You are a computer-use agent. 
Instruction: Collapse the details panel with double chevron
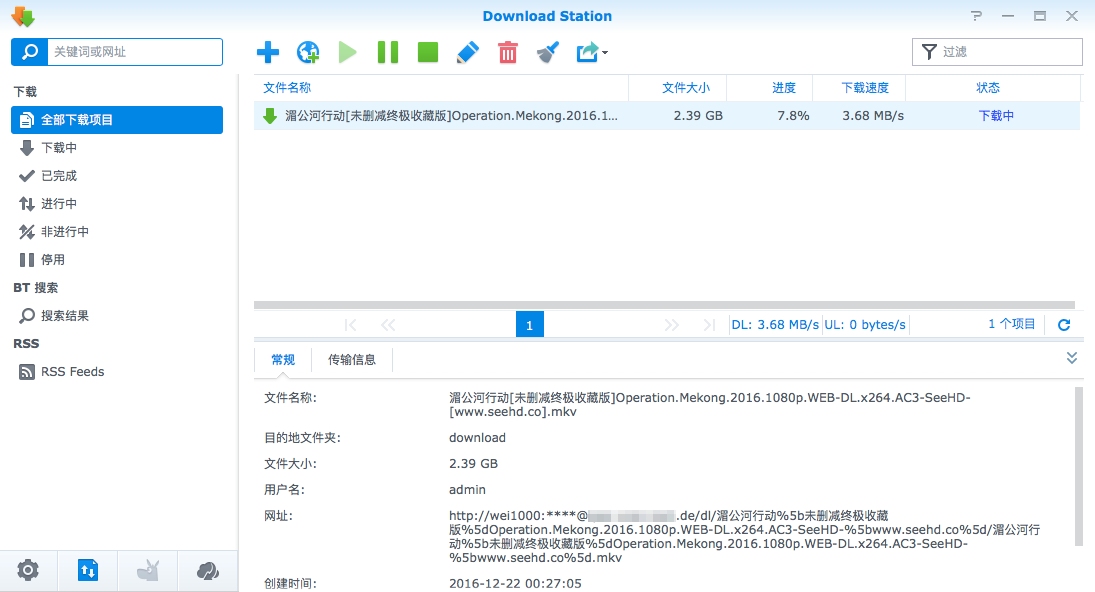[x=1072, y=358]
